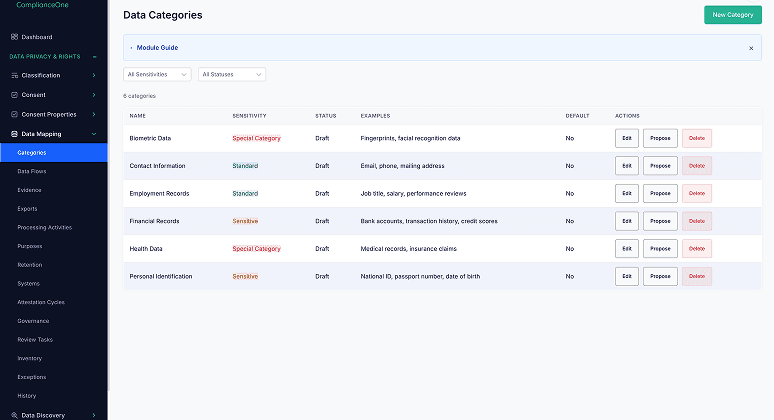774x420 pixels.
Task: Click the Consent Properties icon
Action: pyautogui.click(x=14, y=115)
